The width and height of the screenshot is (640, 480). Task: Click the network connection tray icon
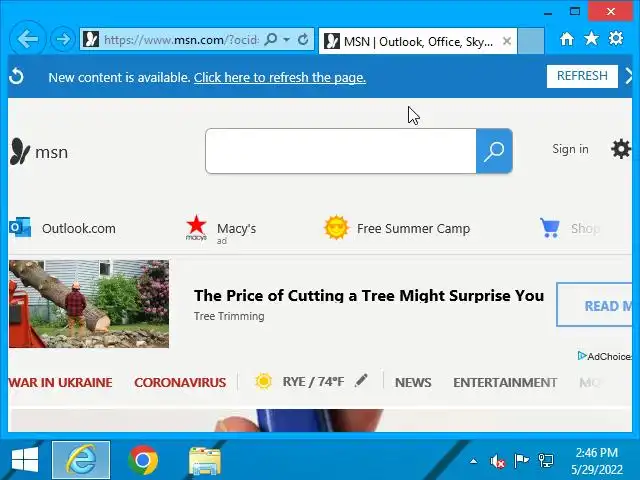click(545, 460)
